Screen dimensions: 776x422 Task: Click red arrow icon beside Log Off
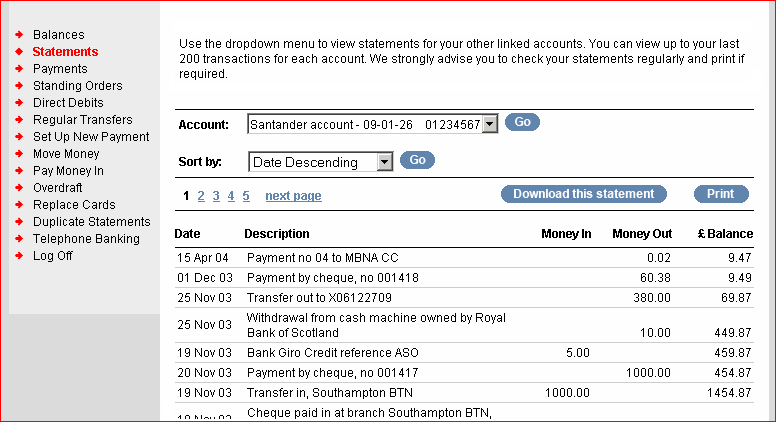[19, 256]
